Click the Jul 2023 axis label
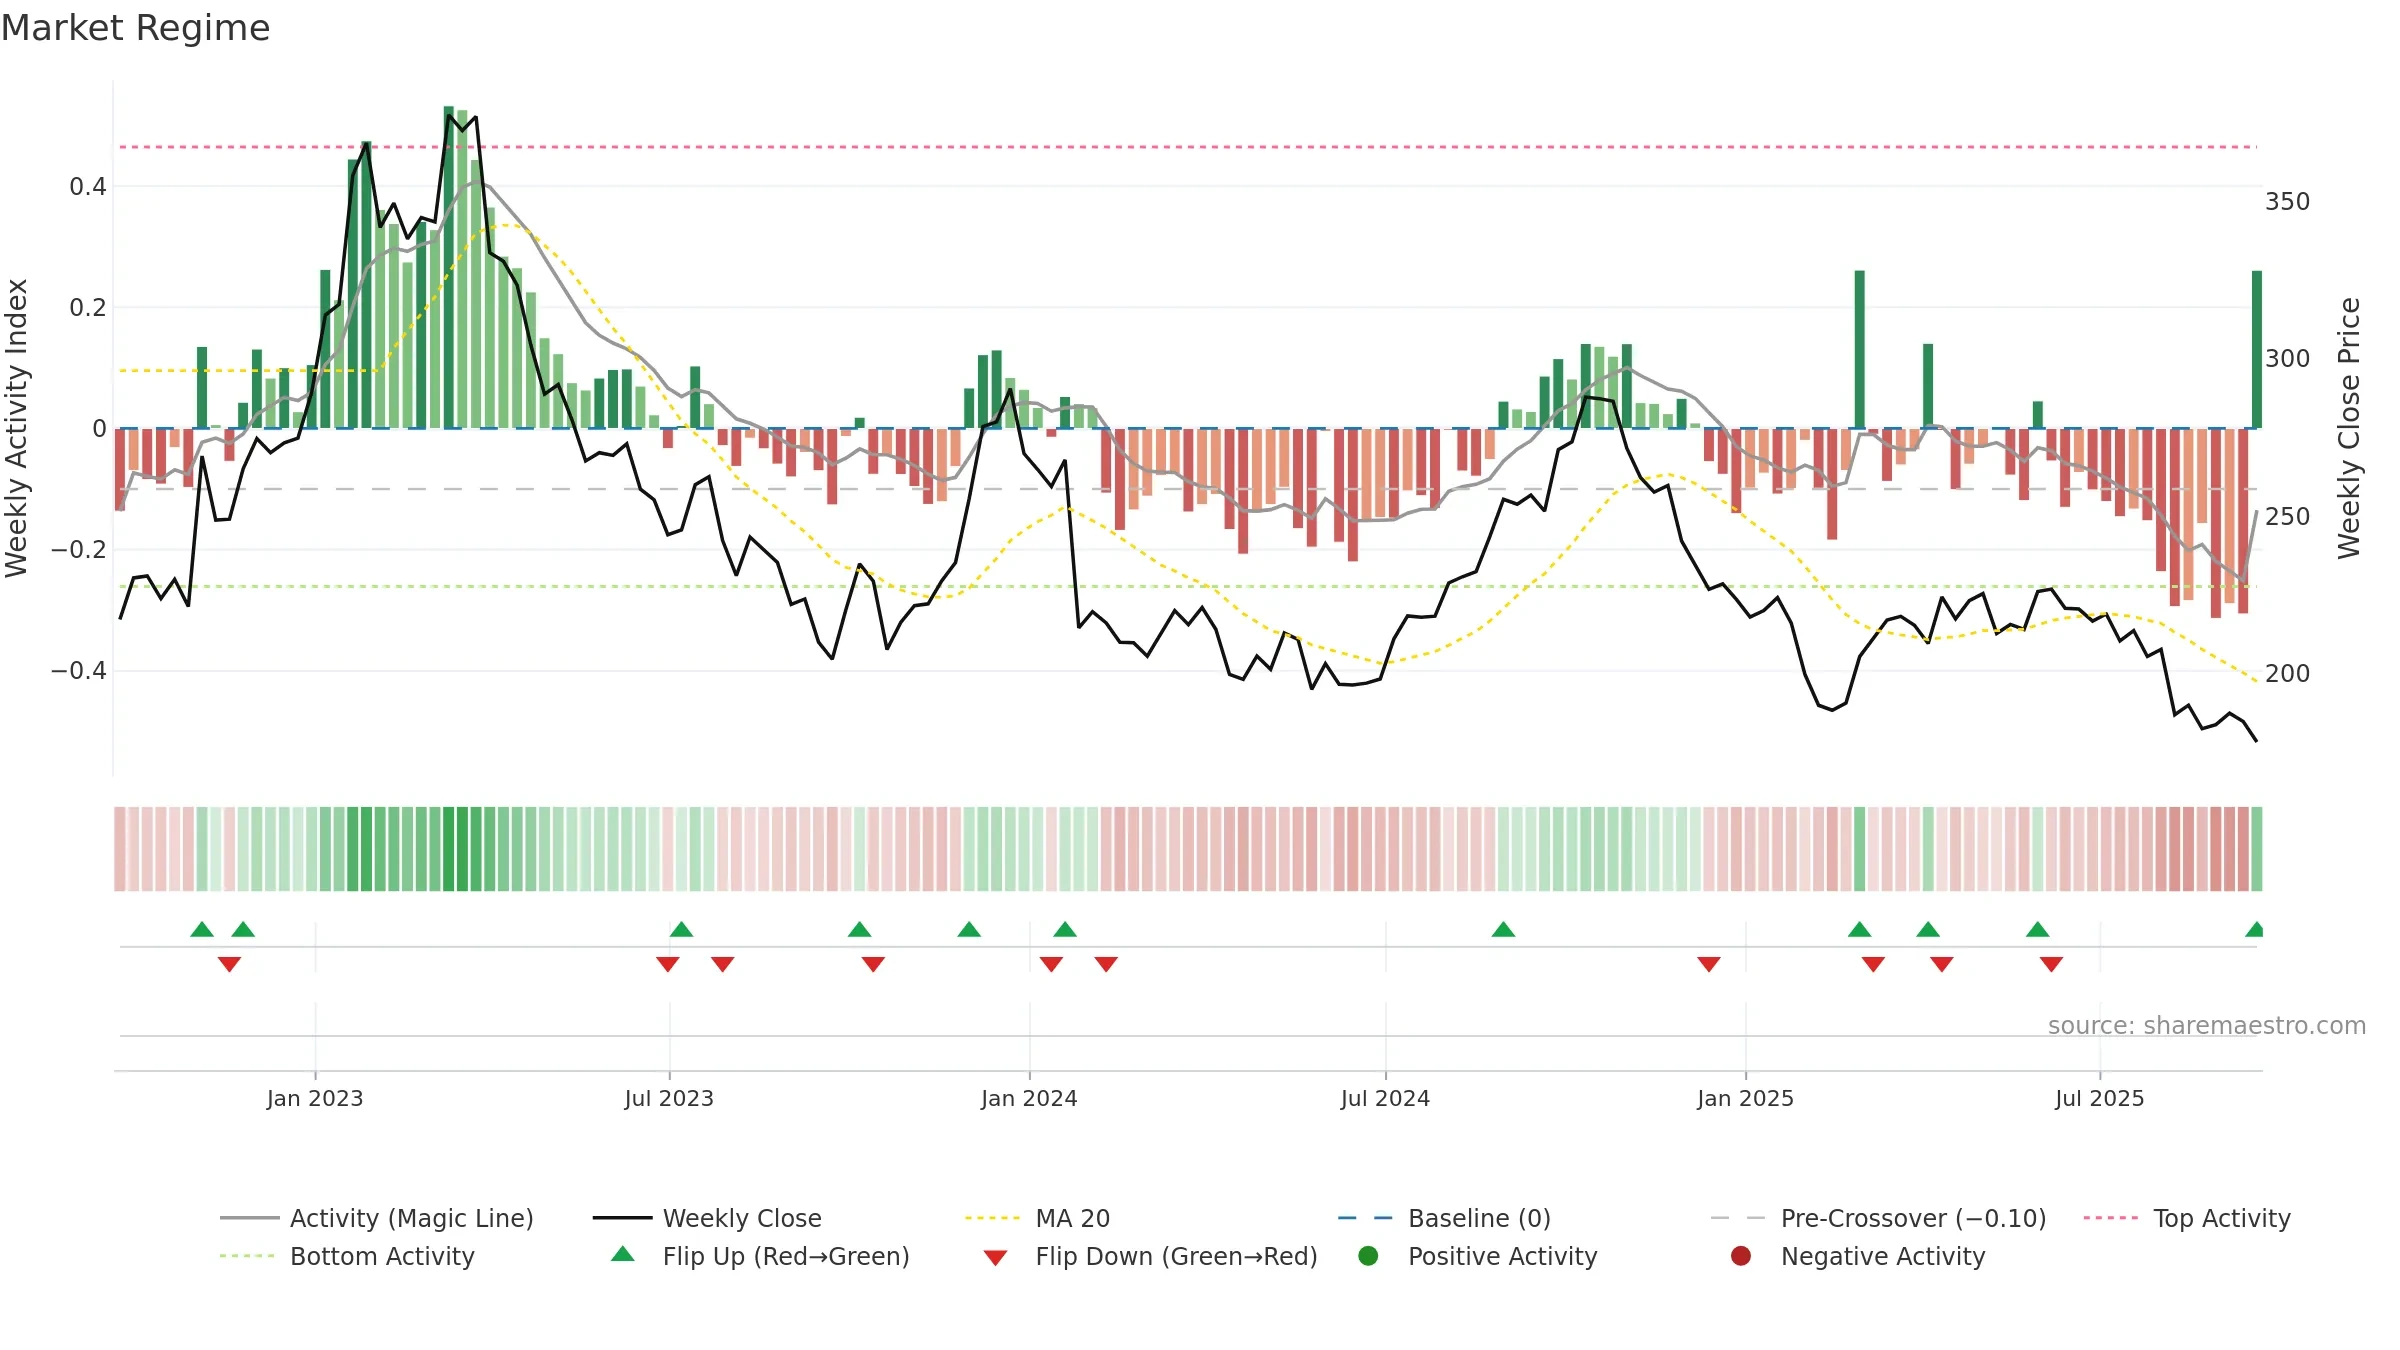The height and width of the screenshot is (1350, 2400). tap(669, 1098)
